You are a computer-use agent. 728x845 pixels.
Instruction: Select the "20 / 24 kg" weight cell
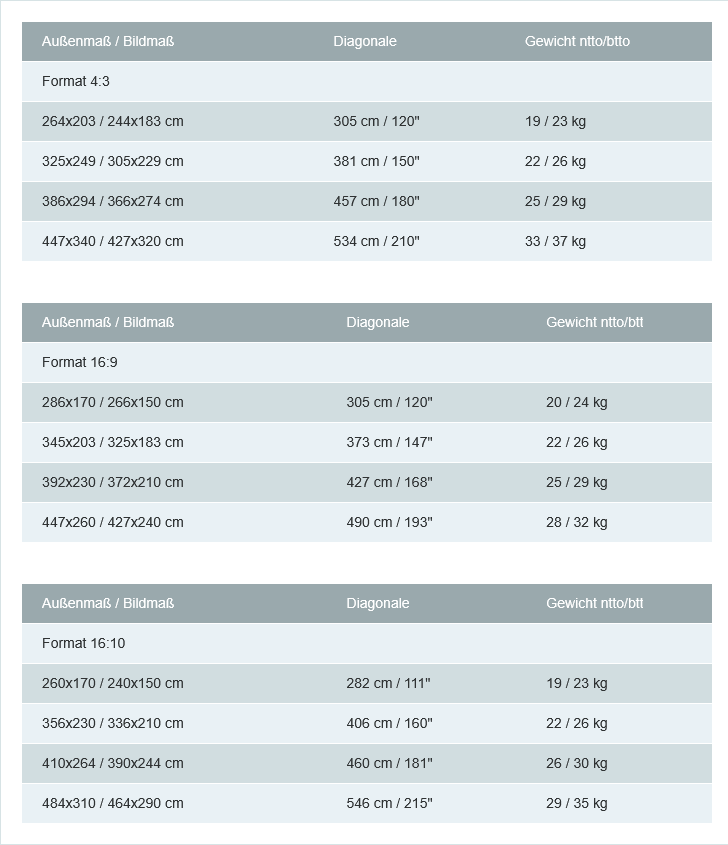pos(576,402)
